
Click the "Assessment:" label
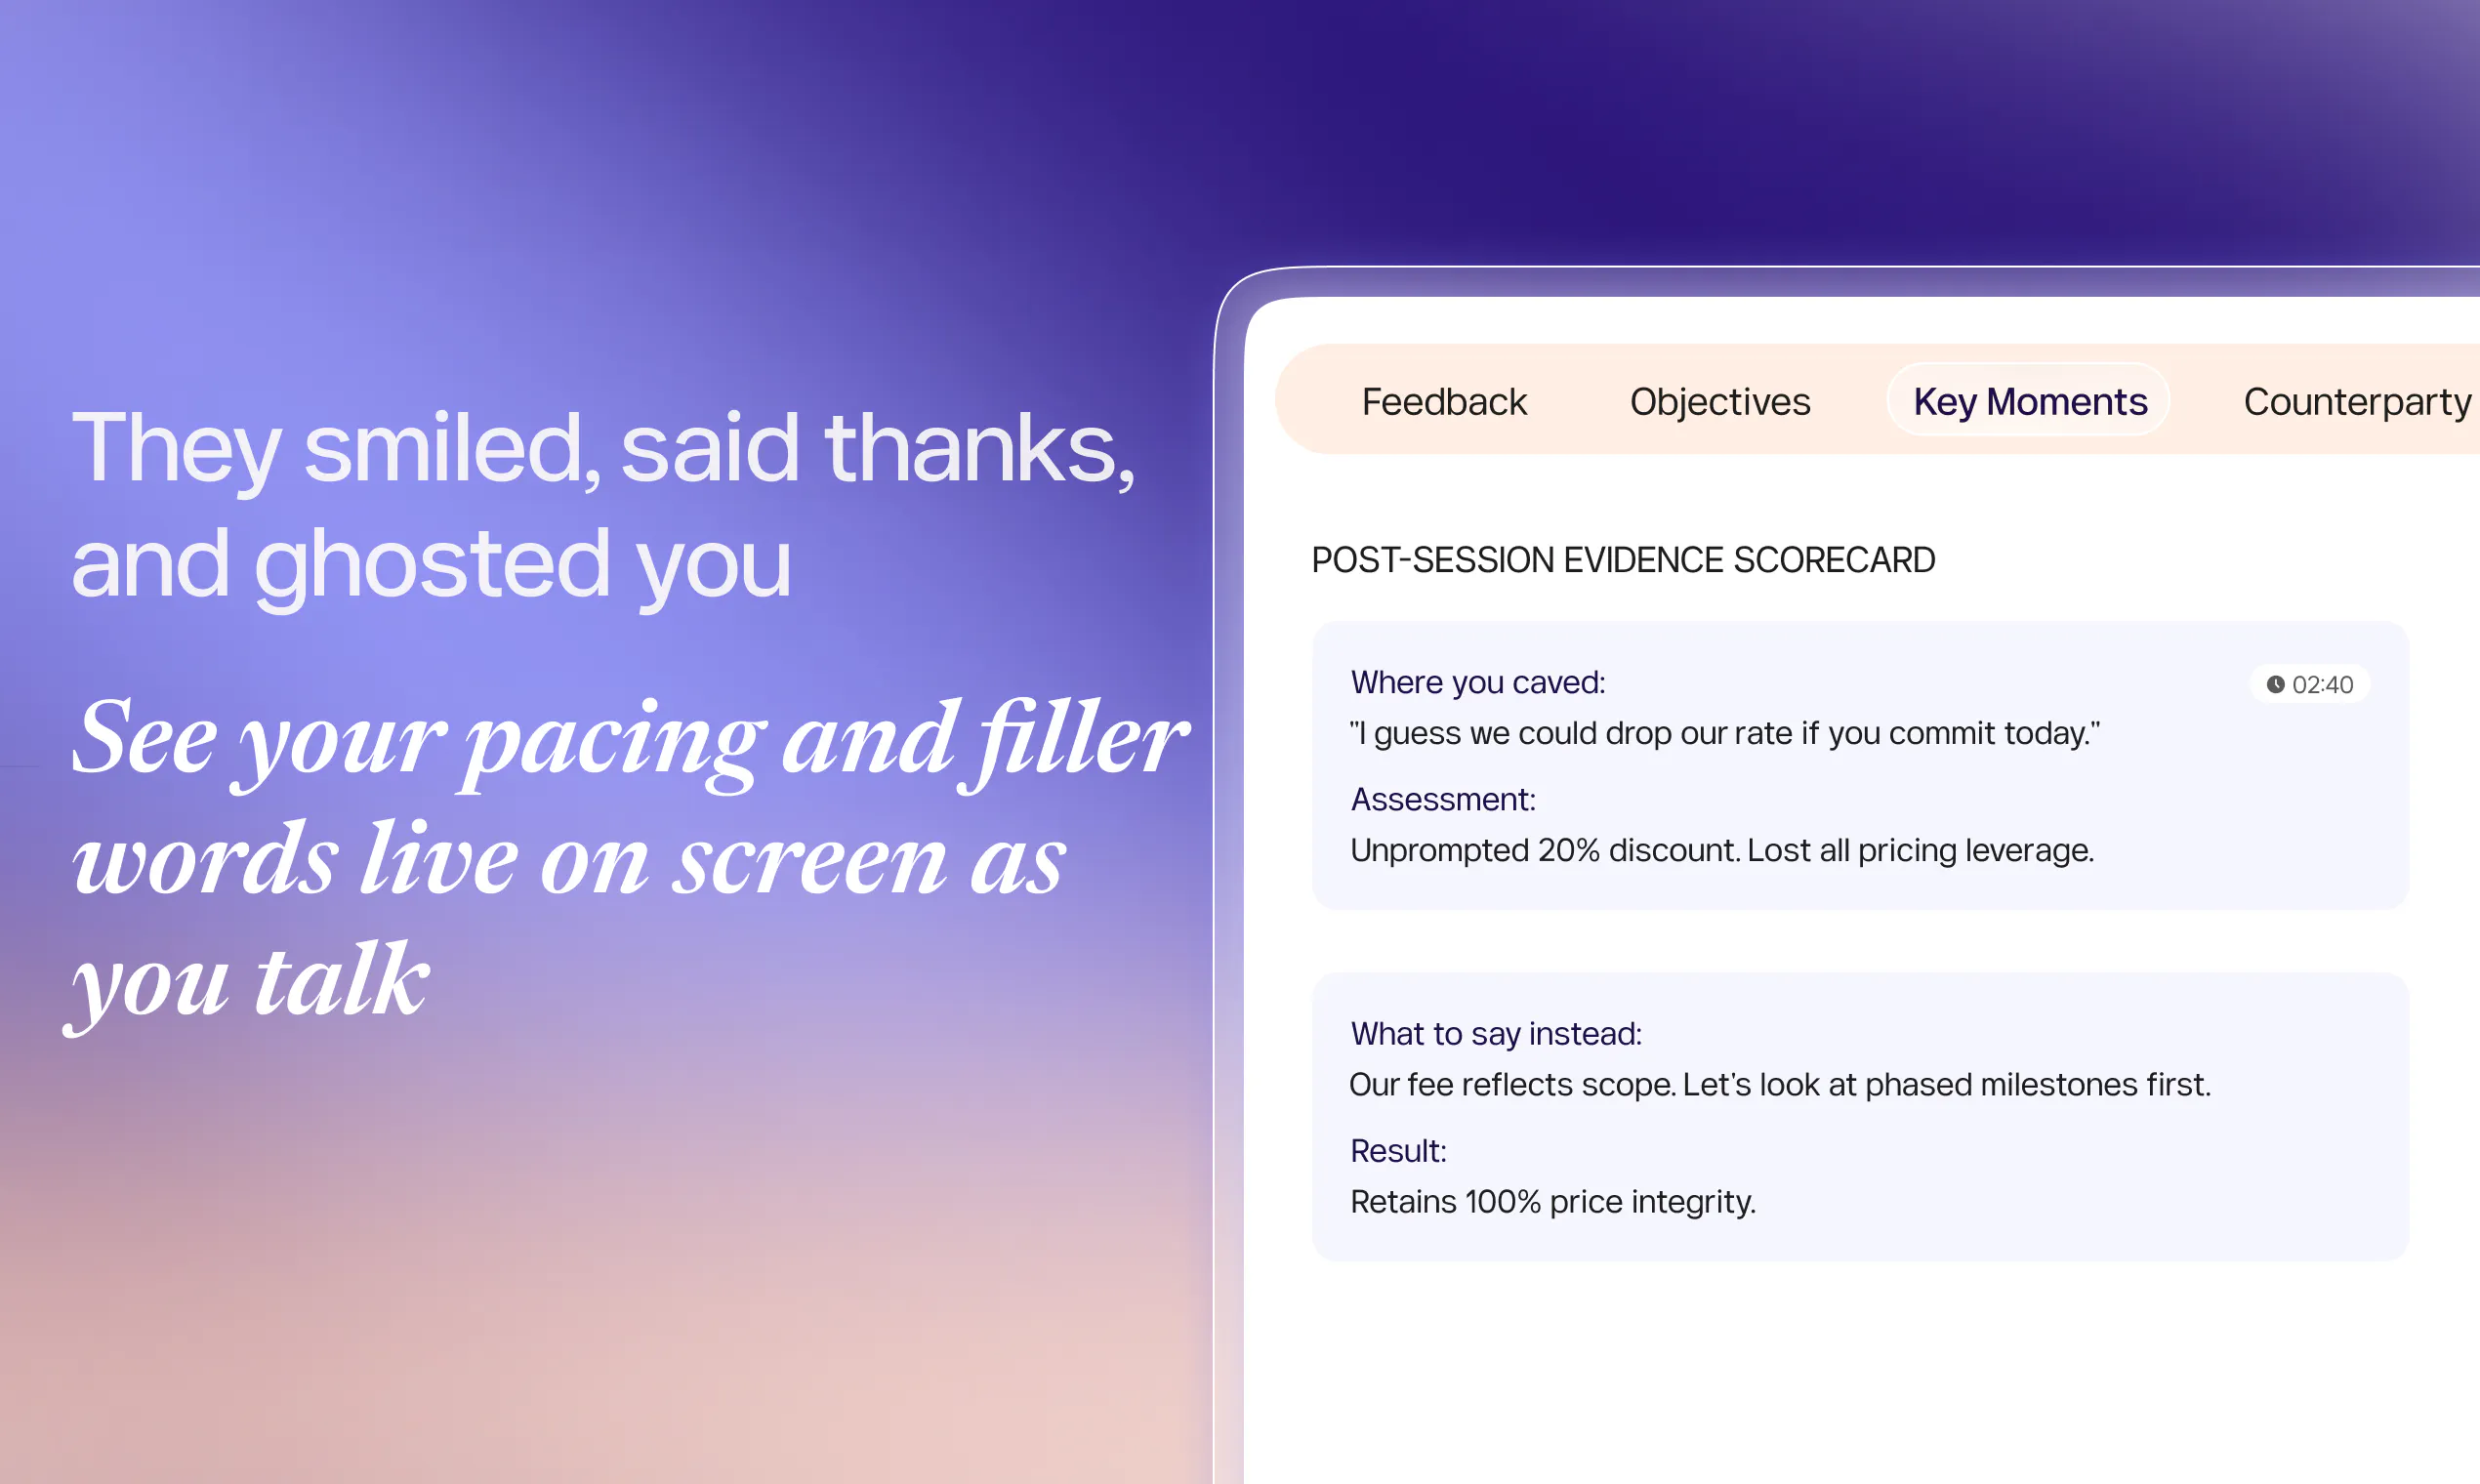click(x=1443, y=799)
